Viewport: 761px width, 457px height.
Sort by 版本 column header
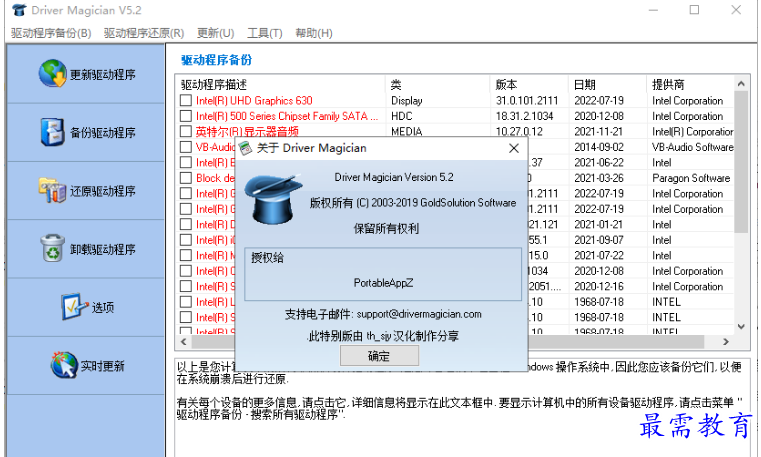pyautogui.click(x=529, y=84)
